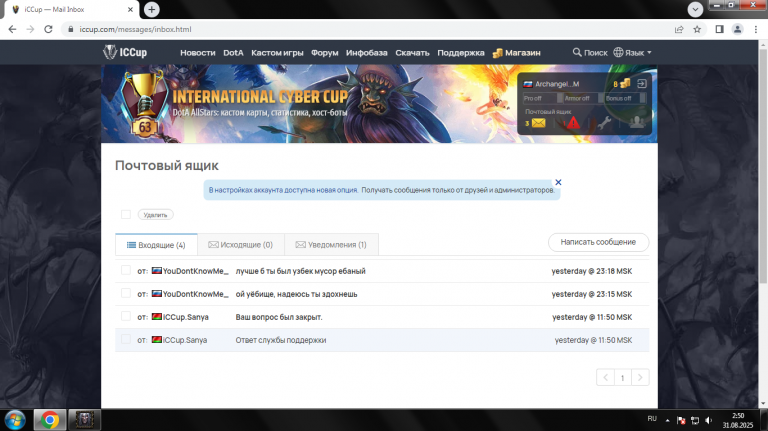Viewport: 768px width, 431px height.
Task: Click the browser forward arrow
Action: [x=30, y=29]
